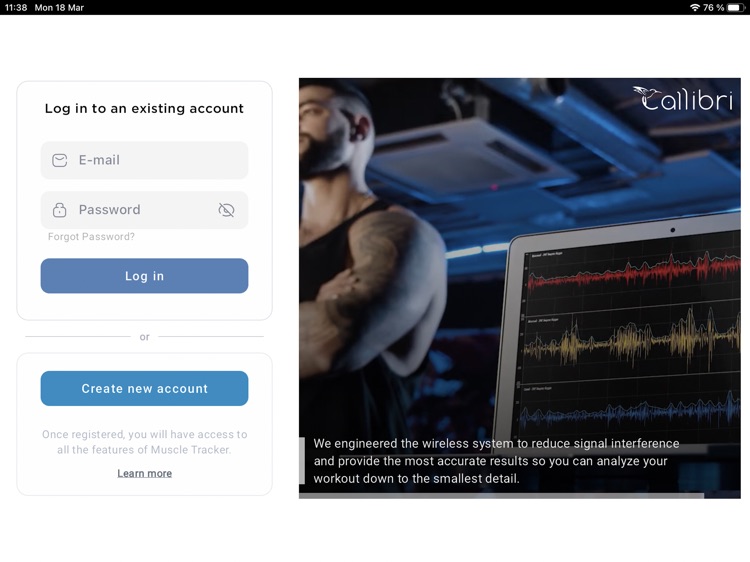Tap the date Mon 18 Mar

59,8
